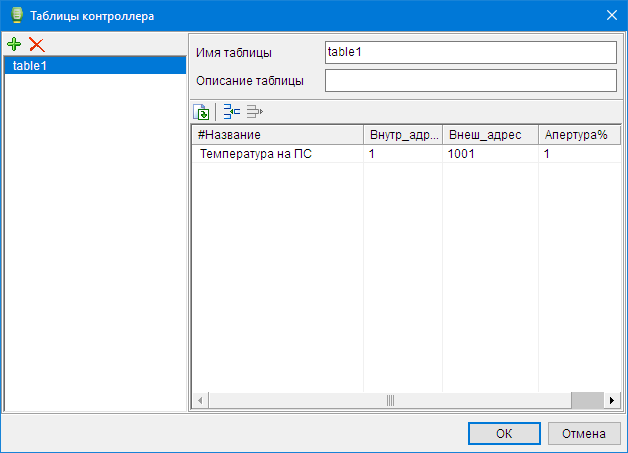The height and width of the screenshot is (453, 628).
Task: Click the horizontal scrollbar thumb
Action: (390, 400)
